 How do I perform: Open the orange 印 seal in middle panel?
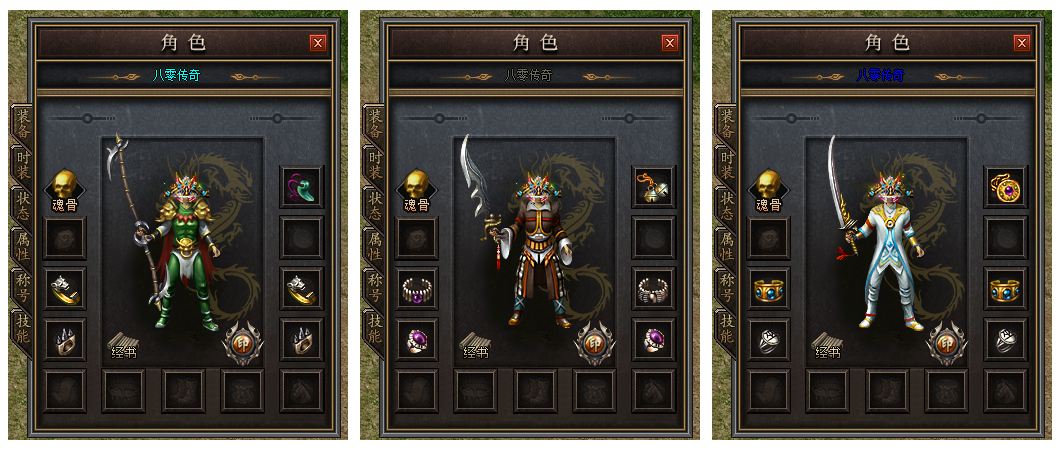click(594, 343)
